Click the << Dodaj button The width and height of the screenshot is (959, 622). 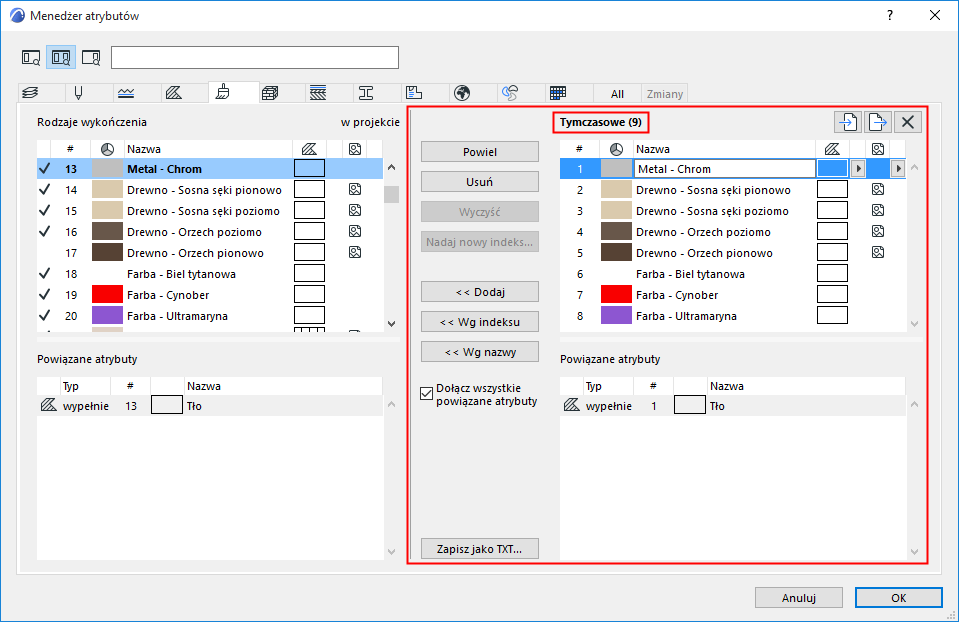[x=480, y=292]
